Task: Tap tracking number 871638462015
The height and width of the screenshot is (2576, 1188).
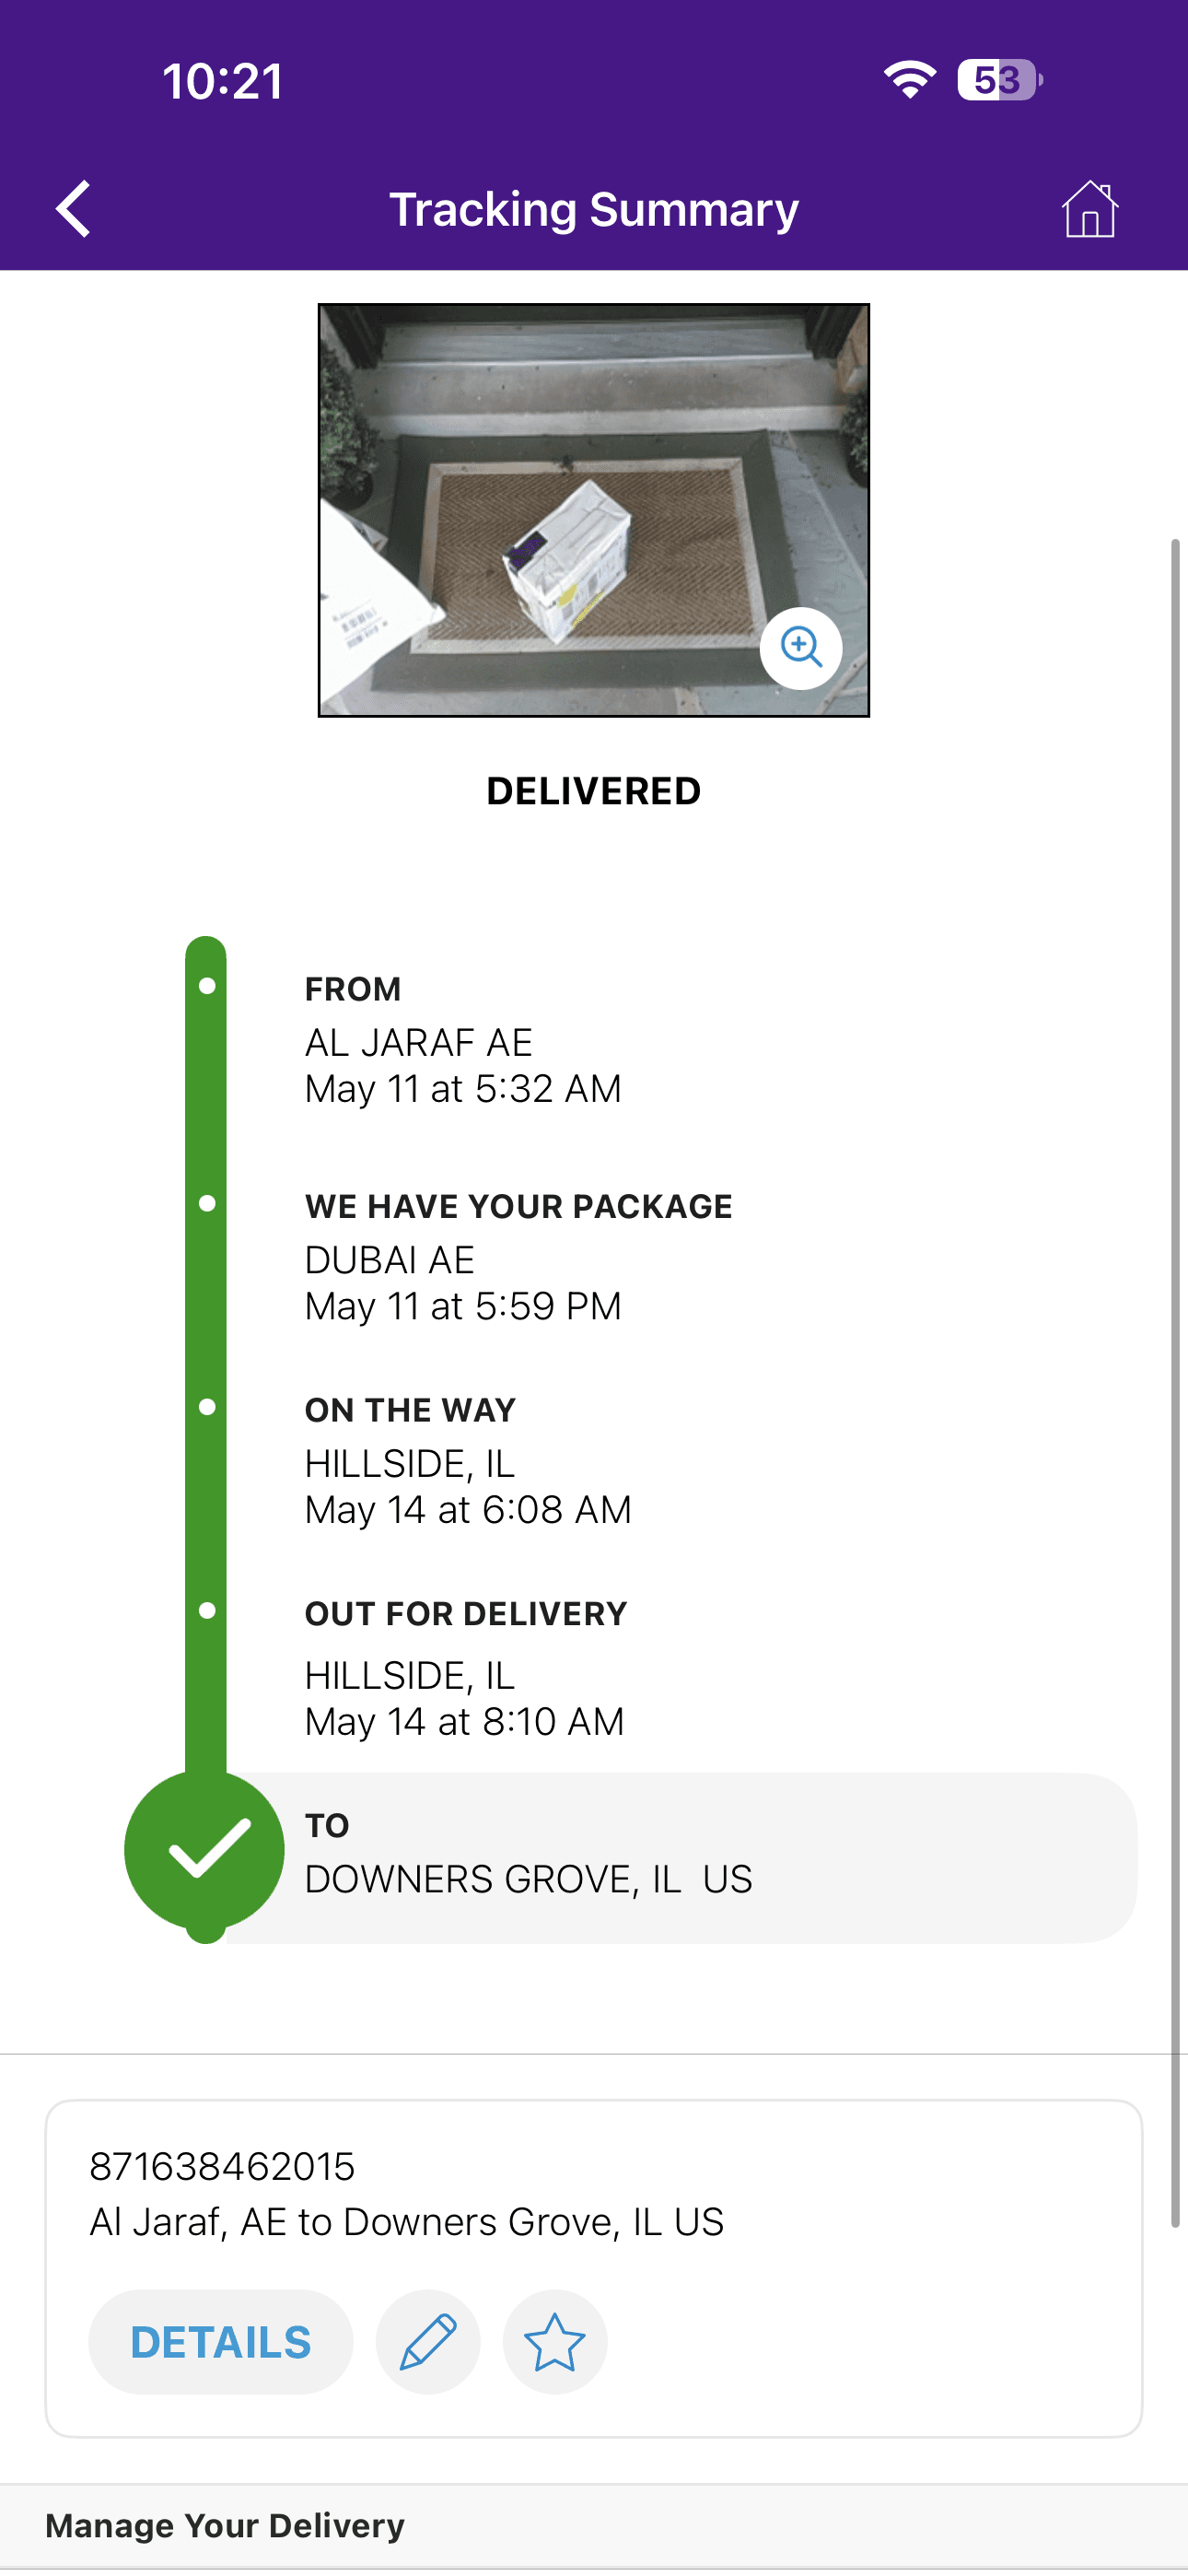Action: (x=222, y=2166)
